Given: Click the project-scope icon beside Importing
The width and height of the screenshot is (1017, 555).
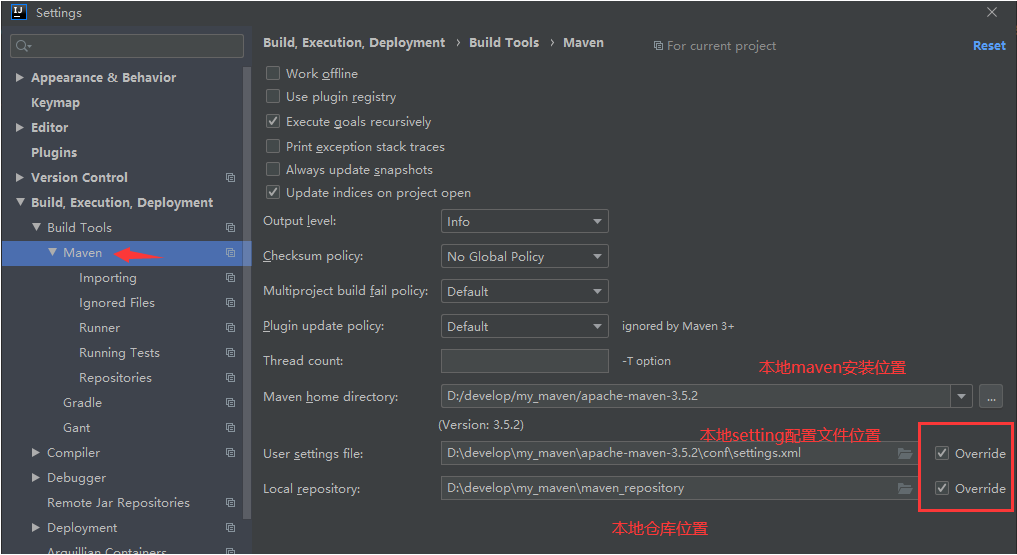Looking at the screenshot, I should point(230,278).
